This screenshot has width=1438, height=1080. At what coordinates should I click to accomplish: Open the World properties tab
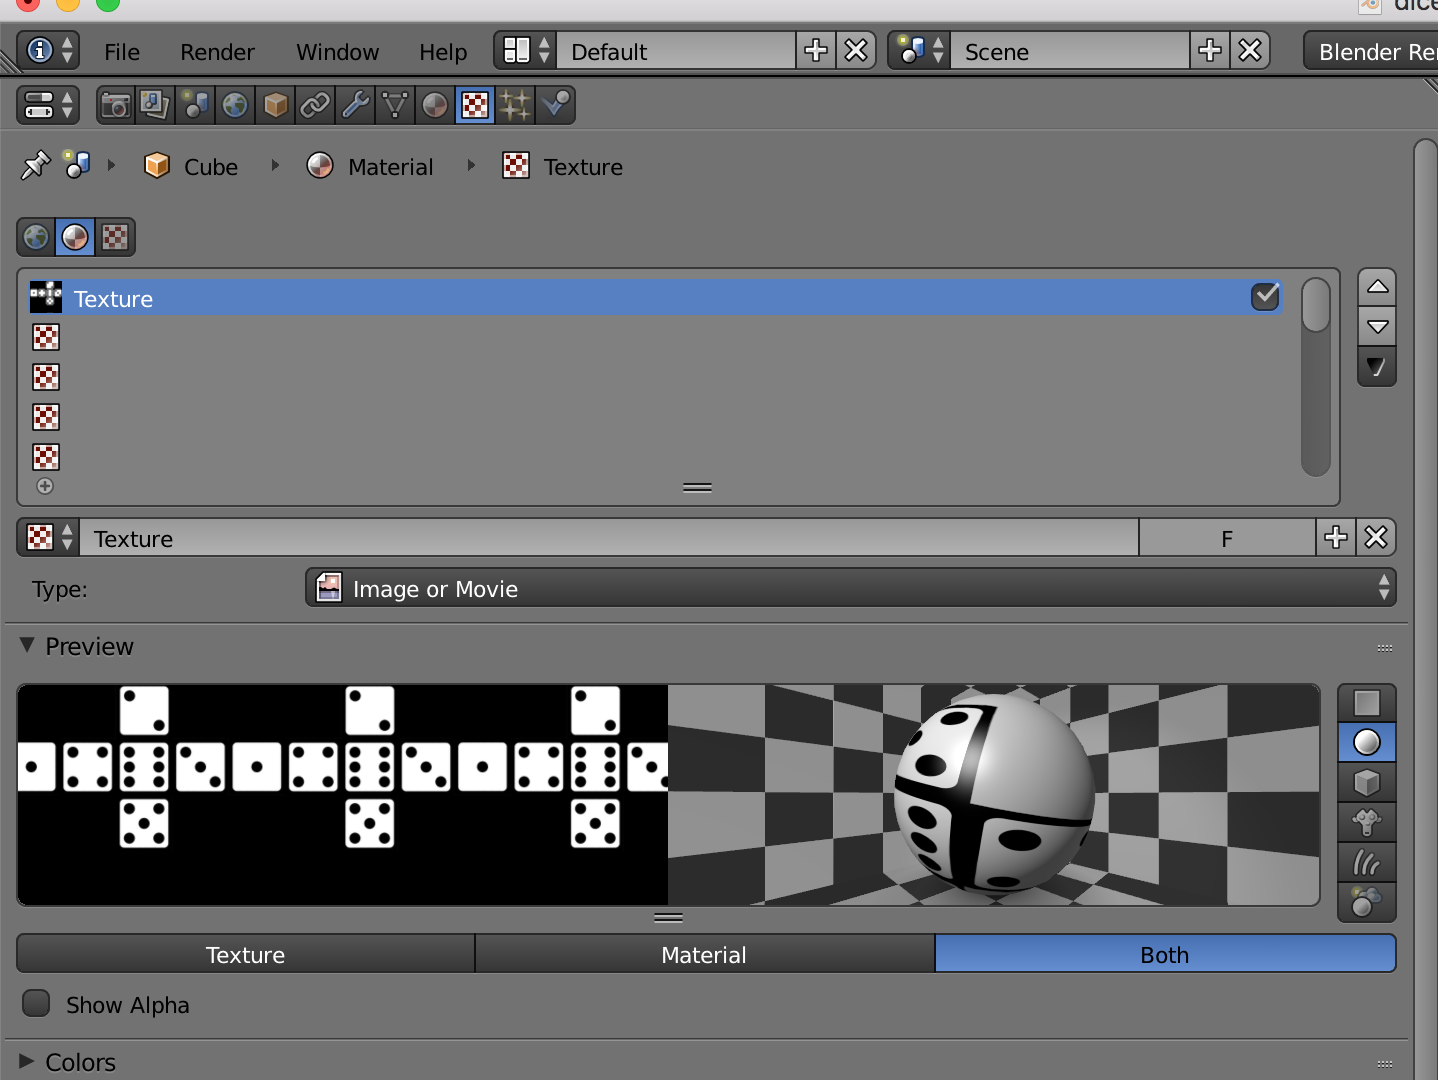coord(235,105)
